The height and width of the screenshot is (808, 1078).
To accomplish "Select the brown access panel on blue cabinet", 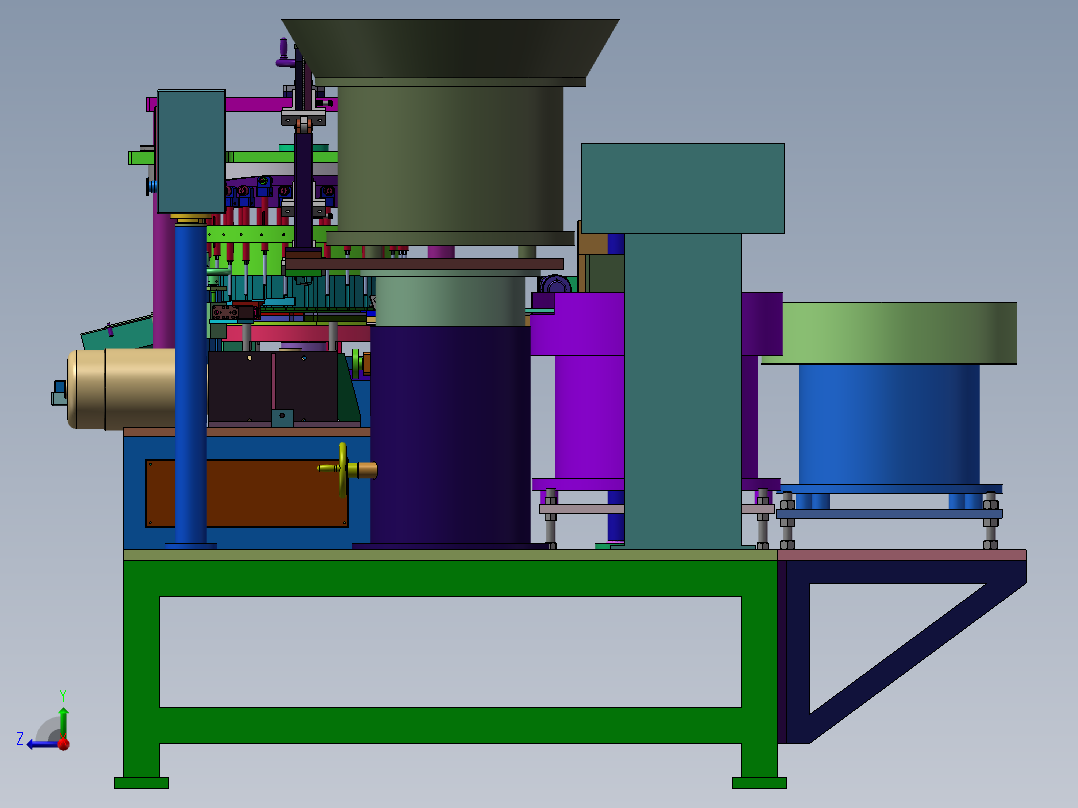I will [x=247, y=494].
